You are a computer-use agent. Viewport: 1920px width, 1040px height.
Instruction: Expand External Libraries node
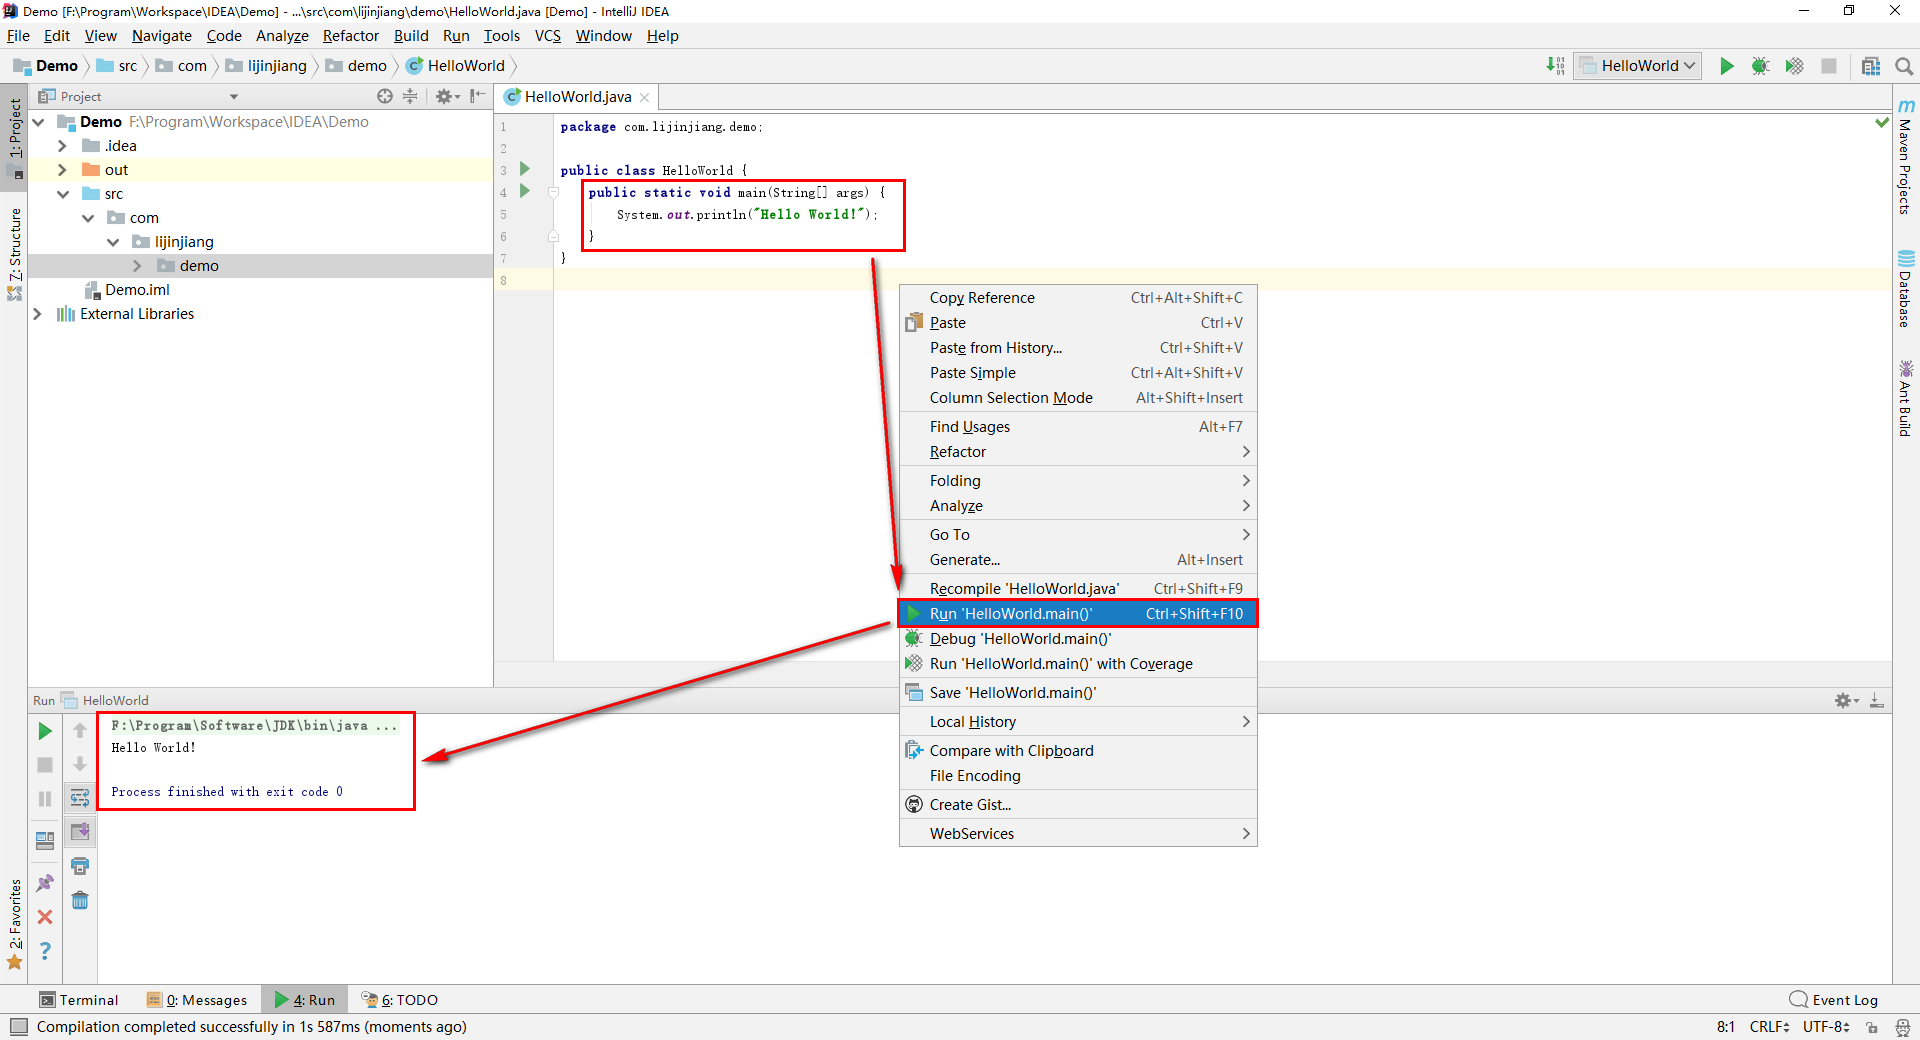38,314
